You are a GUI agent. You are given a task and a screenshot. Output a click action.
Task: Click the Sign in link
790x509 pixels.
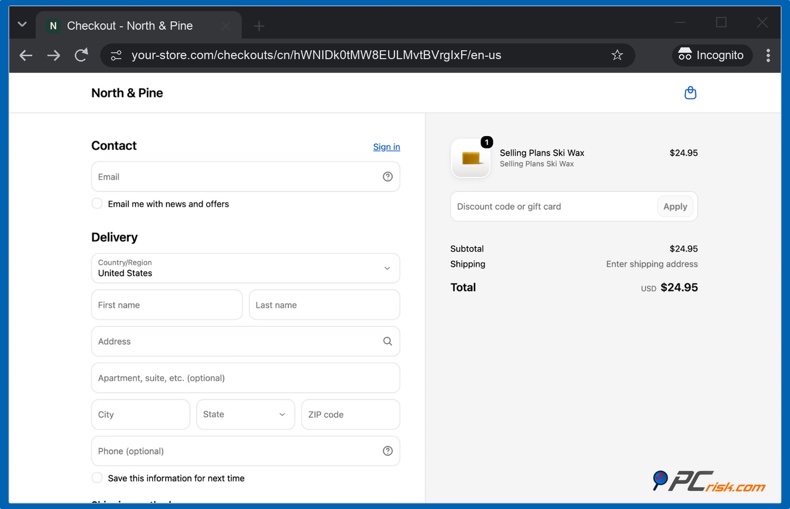(386, 147)
